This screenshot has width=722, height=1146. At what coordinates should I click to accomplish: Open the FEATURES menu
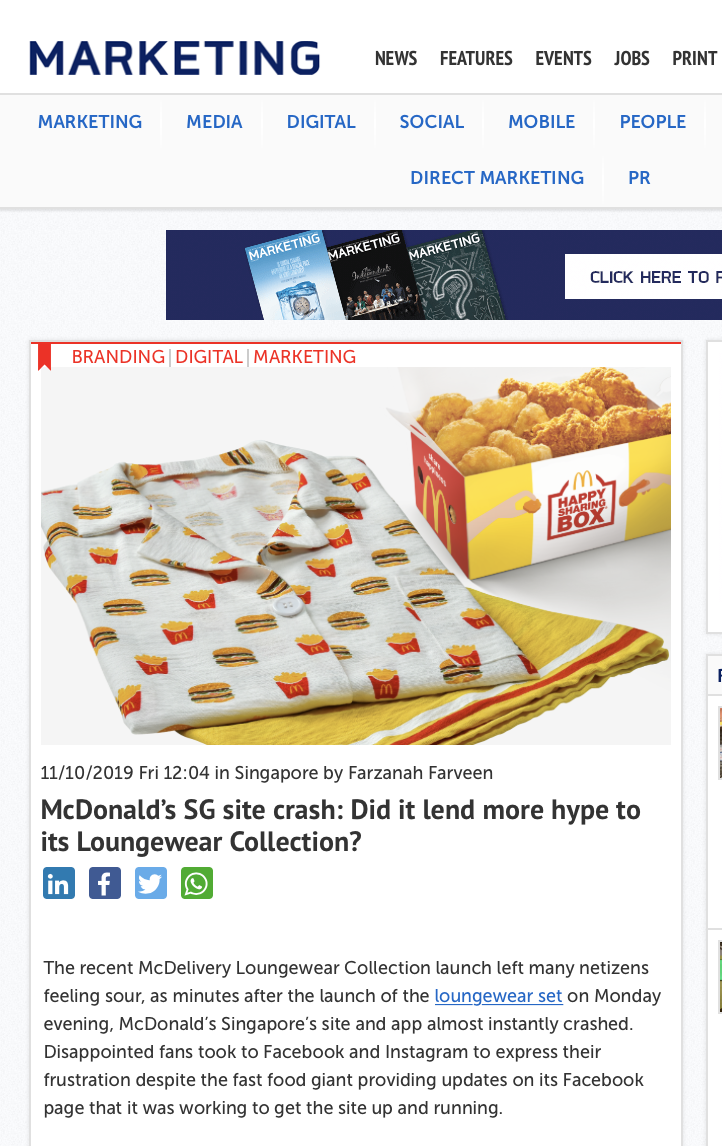(x=476, y=58)
